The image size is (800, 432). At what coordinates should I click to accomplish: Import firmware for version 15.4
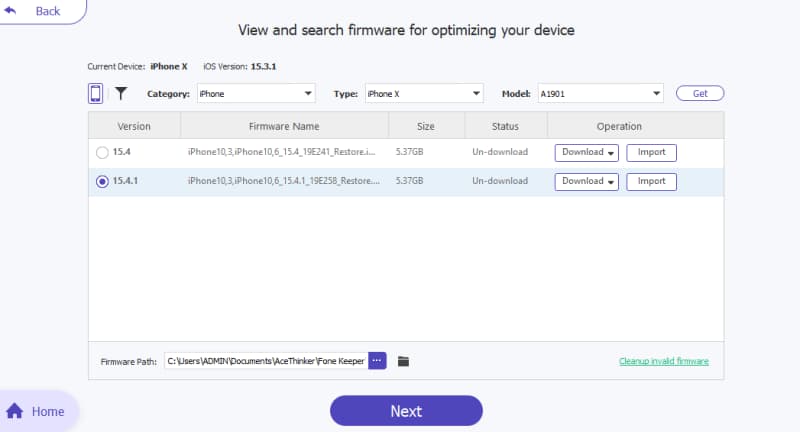[652, 153]
